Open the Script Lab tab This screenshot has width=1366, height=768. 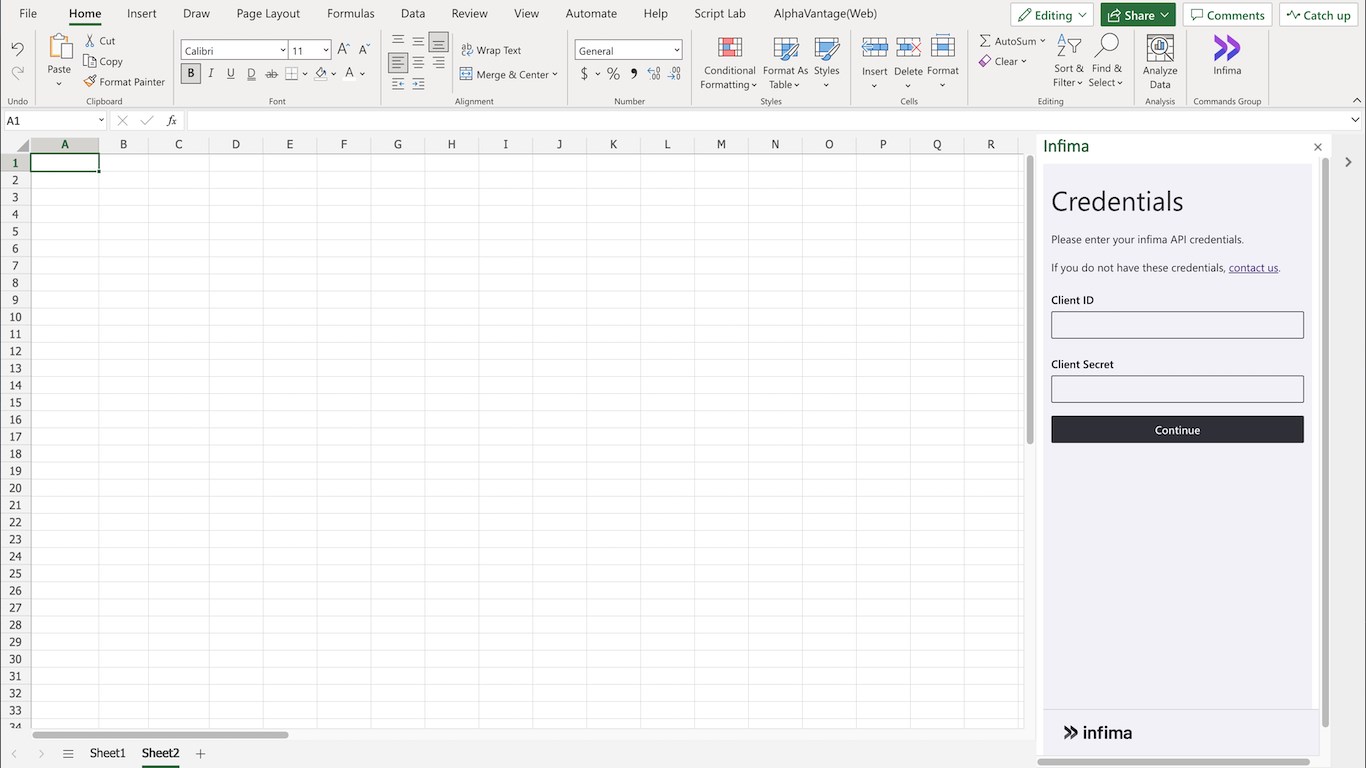coord(720,14)
